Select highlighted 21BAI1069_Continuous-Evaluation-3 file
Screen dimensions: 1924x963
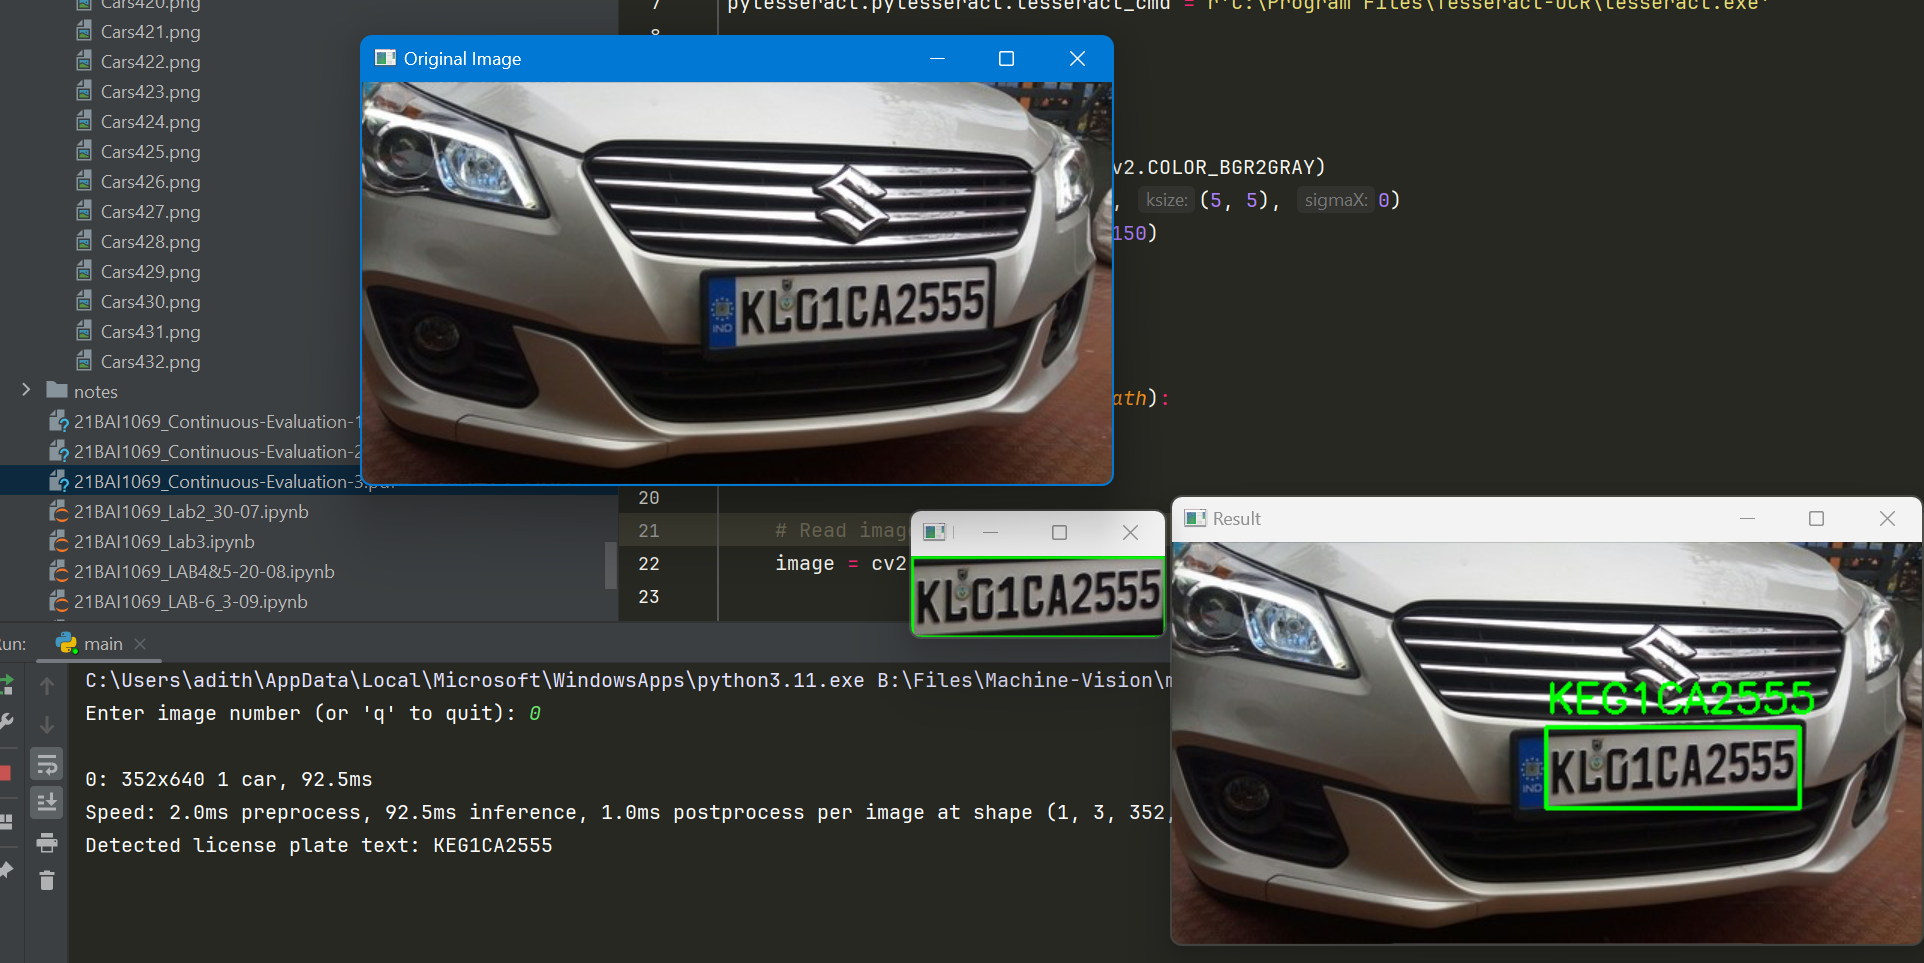tap(216, 482)
